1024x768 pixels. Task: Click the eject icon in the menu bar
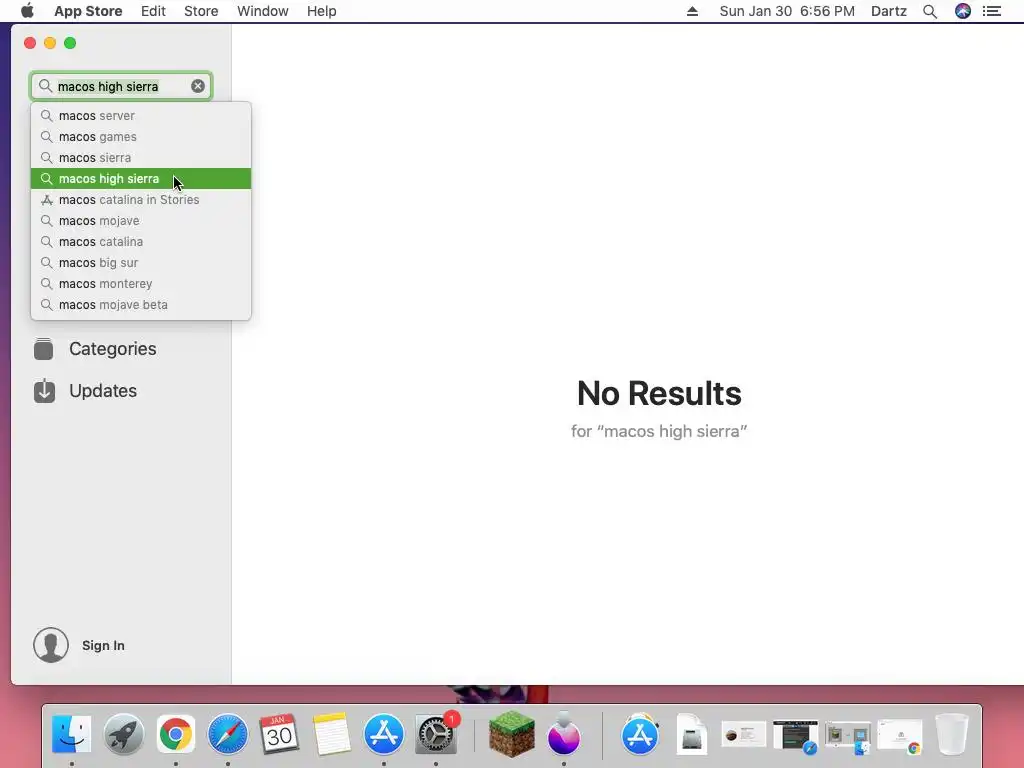point(692,11)
